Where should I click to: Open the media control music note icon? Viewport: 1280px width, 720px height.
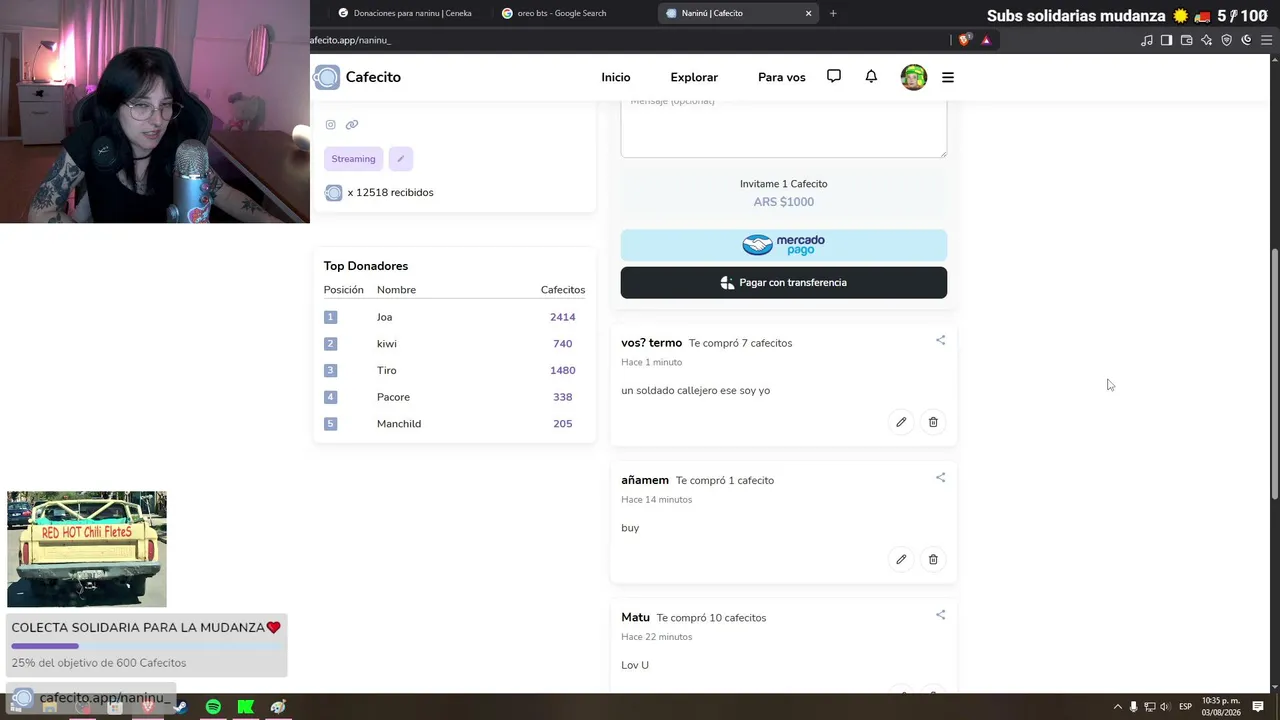pyautogui.click(x=1147, y=40)
